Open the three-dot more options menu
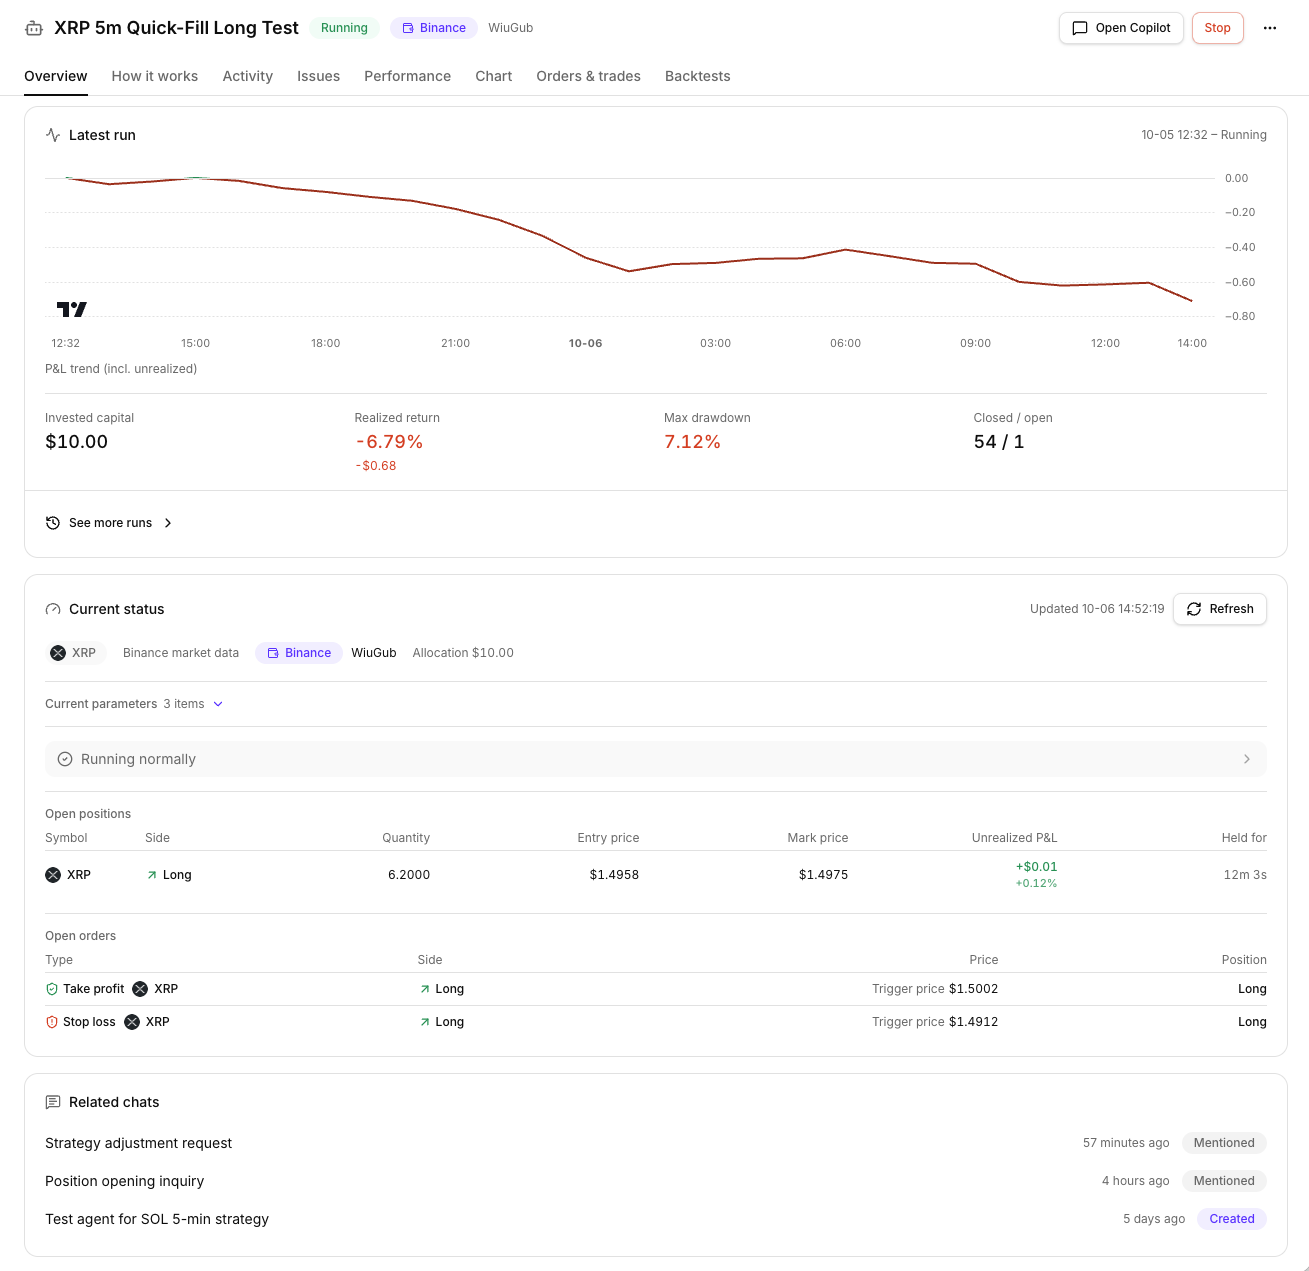The image size is (1309, 1271). tap(1270, 28)
